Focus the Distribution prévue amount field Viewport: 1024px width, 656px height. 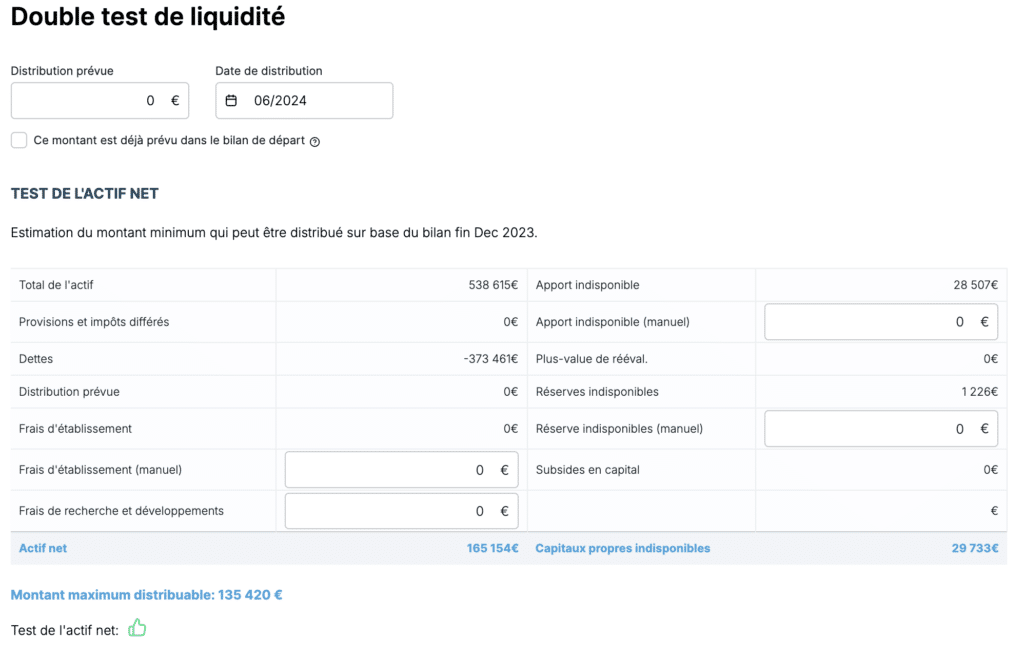click(x=100, y=101)
